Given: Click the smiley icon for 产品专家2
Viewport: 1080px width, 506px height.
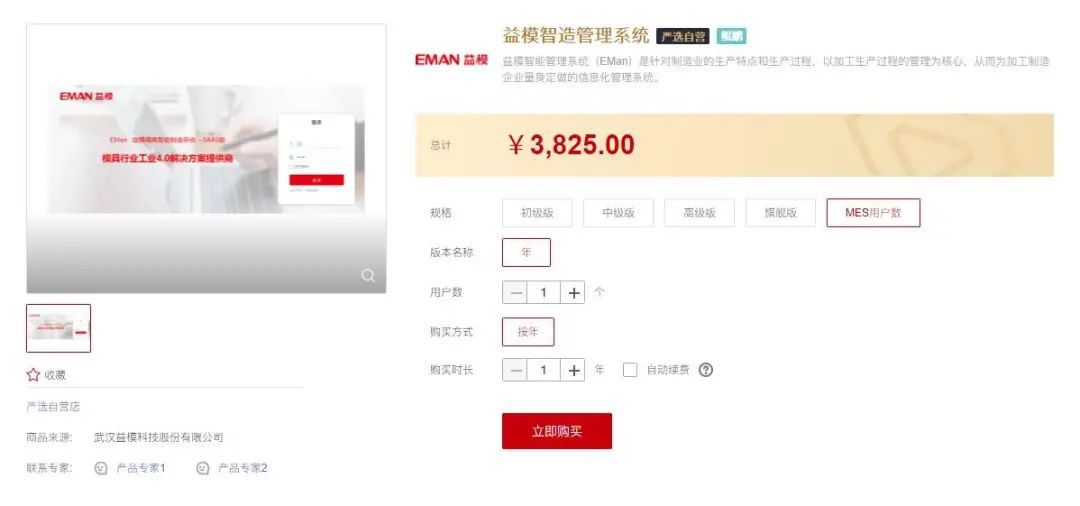Looking at the screenshot, I should pos(202,468).
